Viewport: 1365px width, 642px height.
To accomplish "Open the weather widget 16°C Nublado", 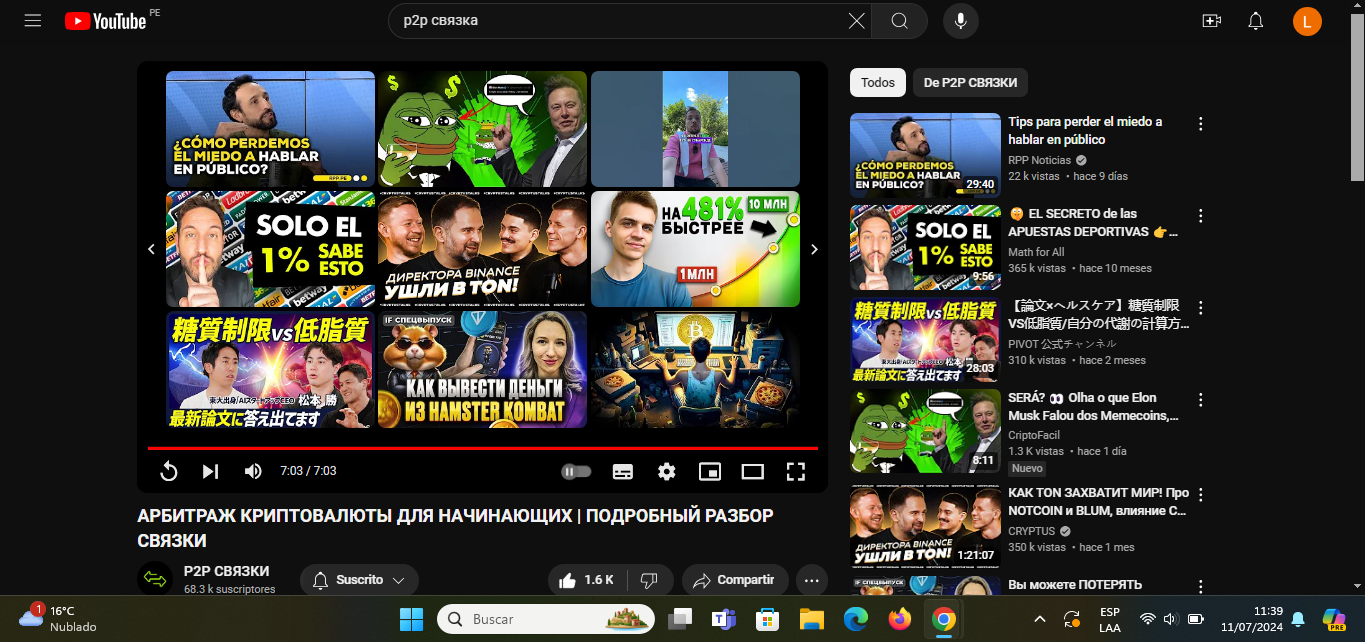I will [x=58, y=618].
